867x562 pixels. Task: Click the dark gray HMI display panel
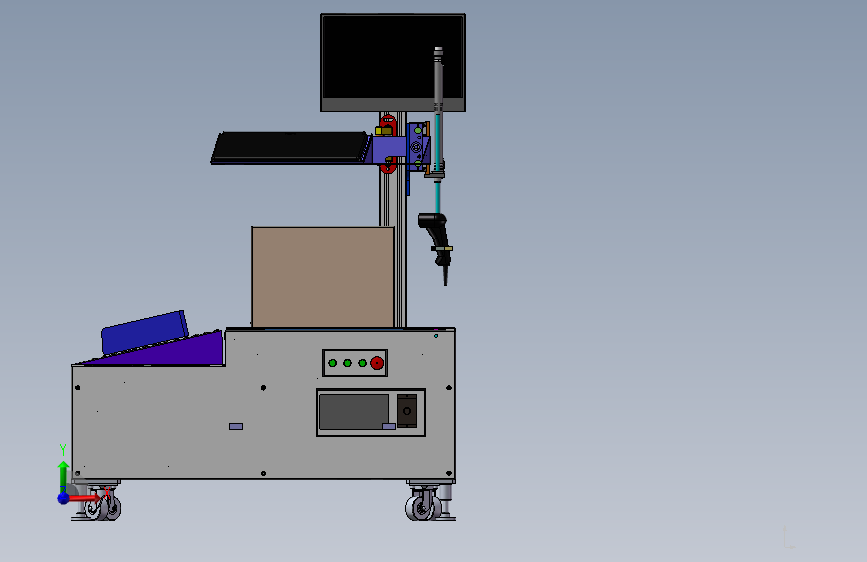pyautogui.click(x=354, y=412)
